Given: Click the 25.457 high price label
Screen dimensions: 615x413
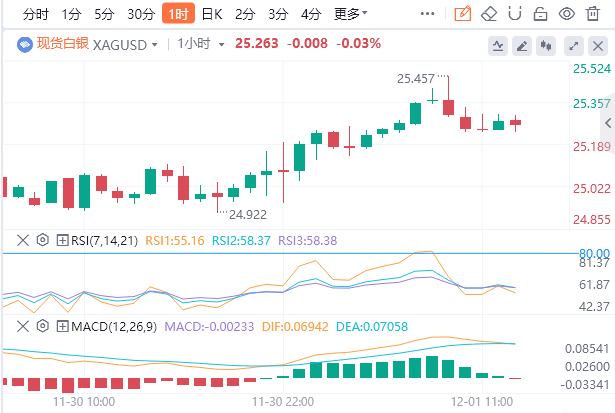Looking at the screenshot, I should [416, 78].
